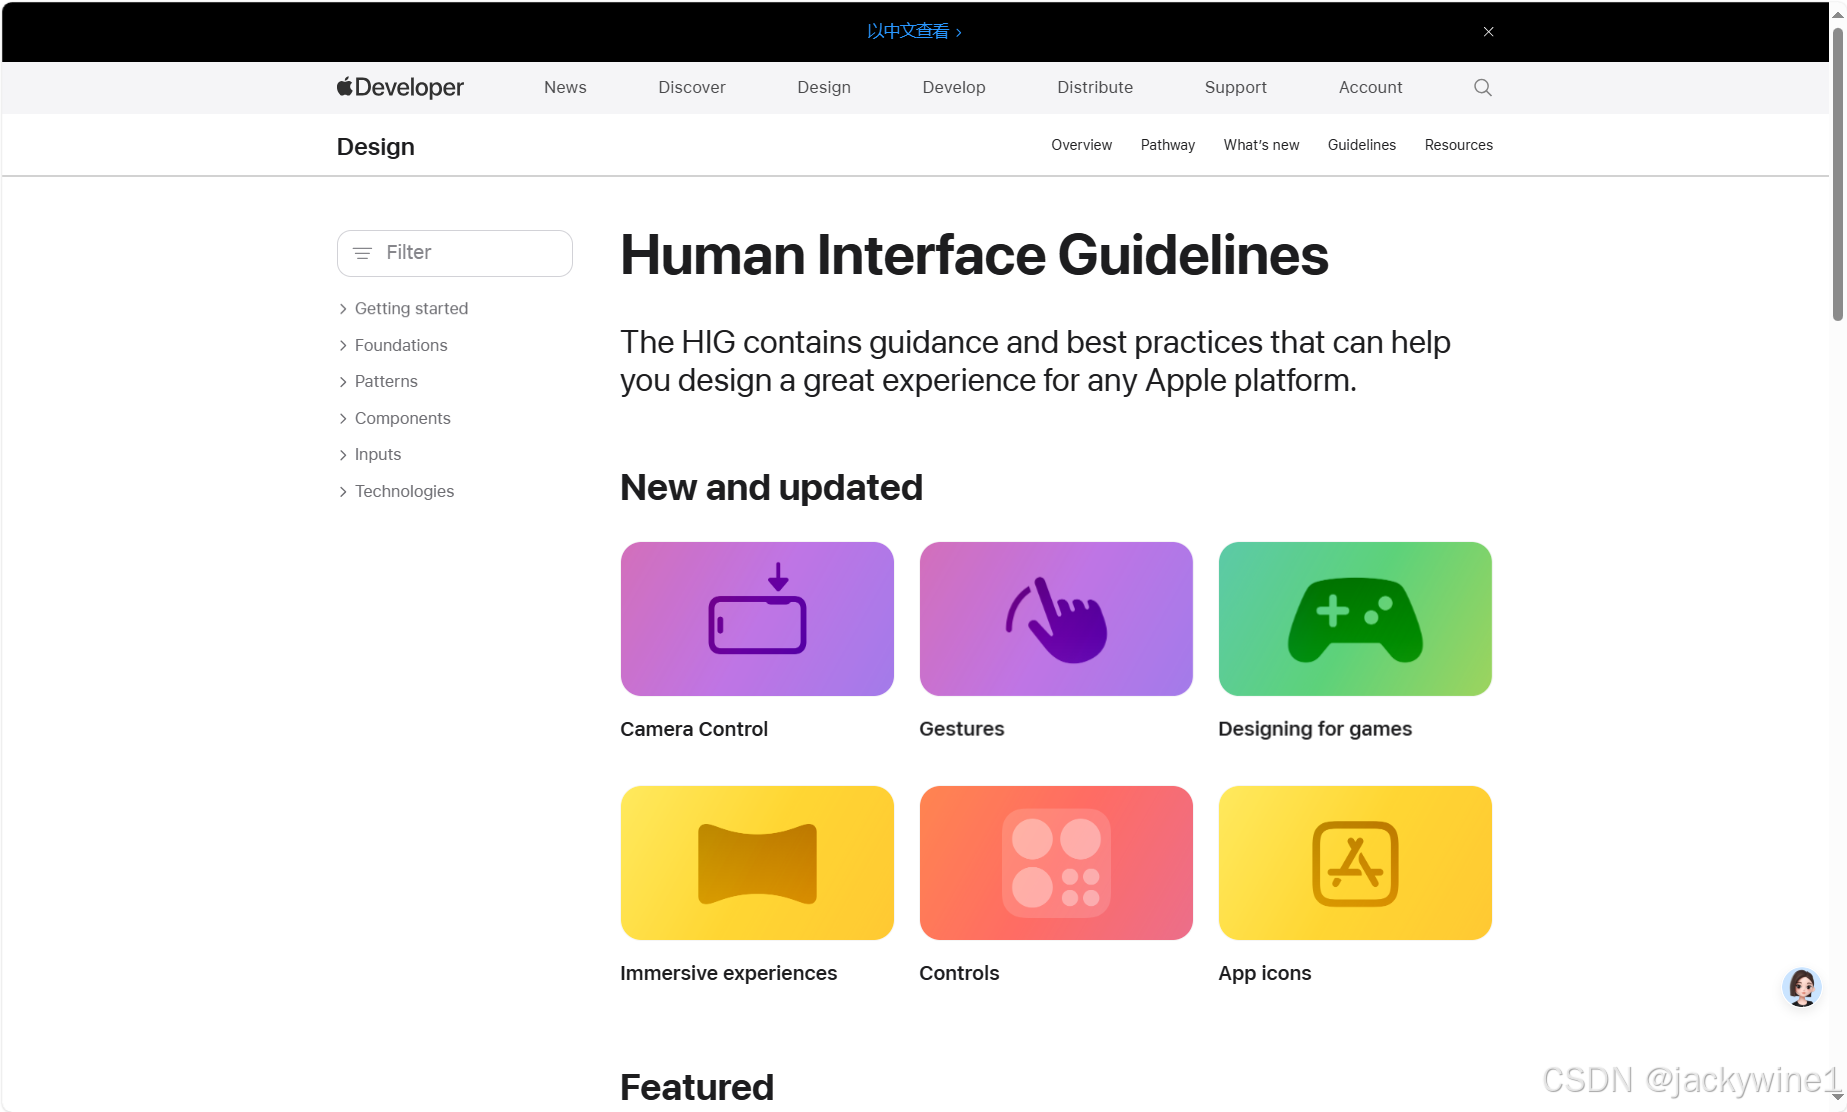Open the game controller card image
Screen dimensions: 1847x1112
click(1355, 619)
